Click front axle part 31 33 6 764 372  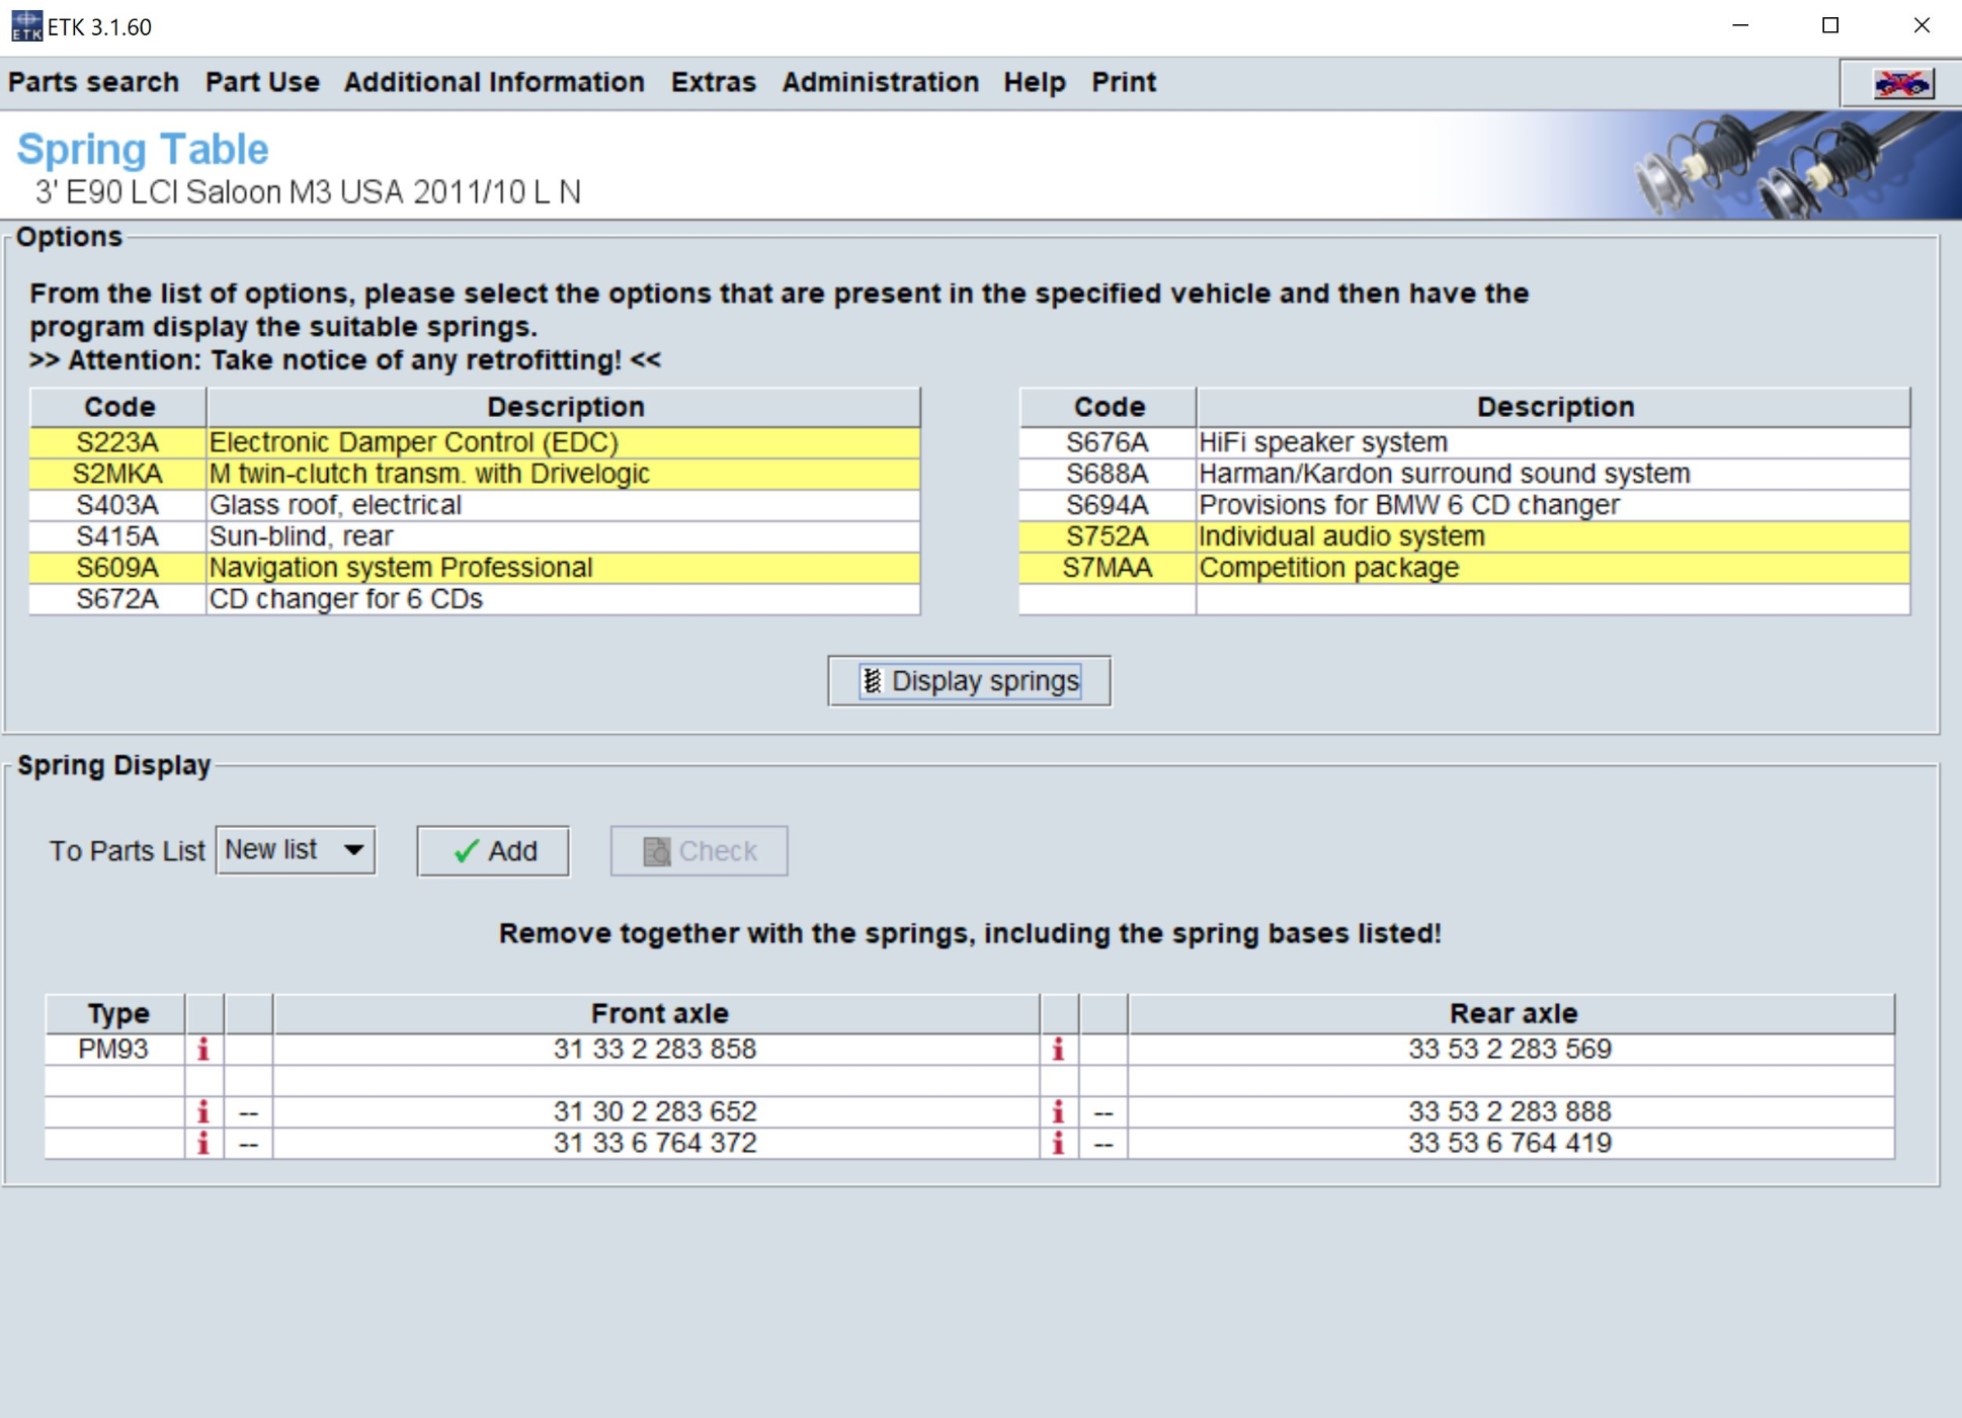(x=655, y=1143)
